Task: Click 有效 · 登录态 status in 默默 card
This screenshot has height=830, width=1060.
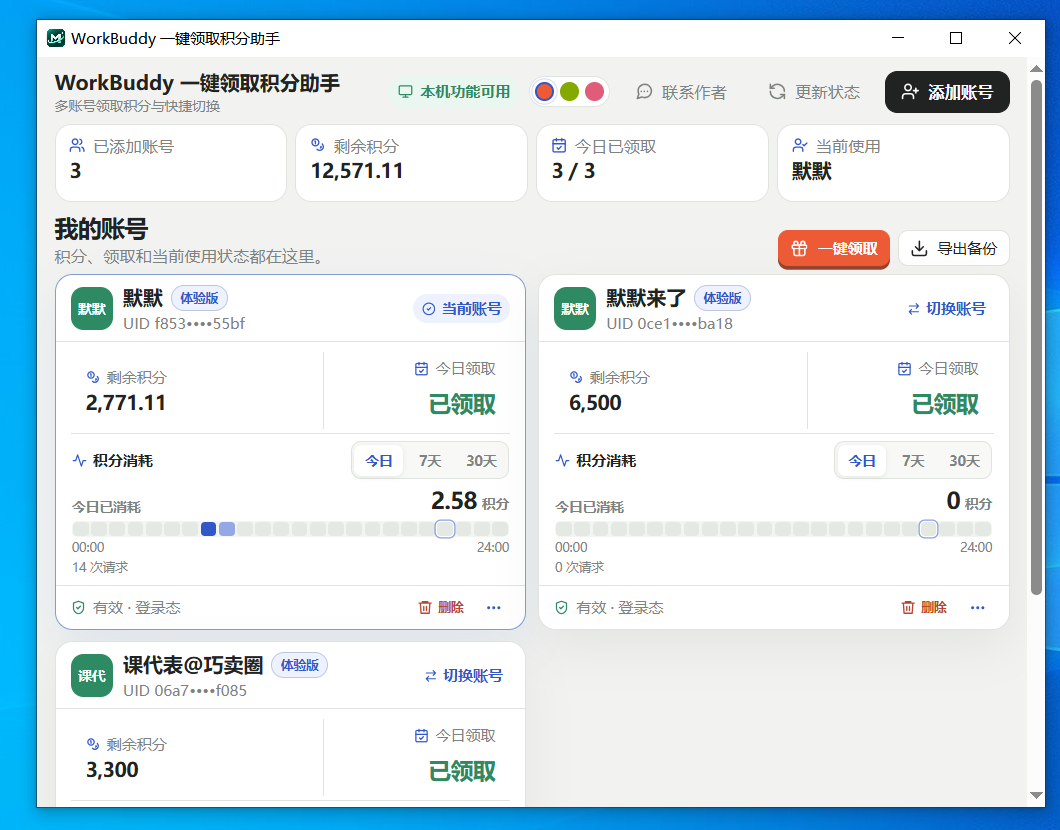Action: point(126,608)
